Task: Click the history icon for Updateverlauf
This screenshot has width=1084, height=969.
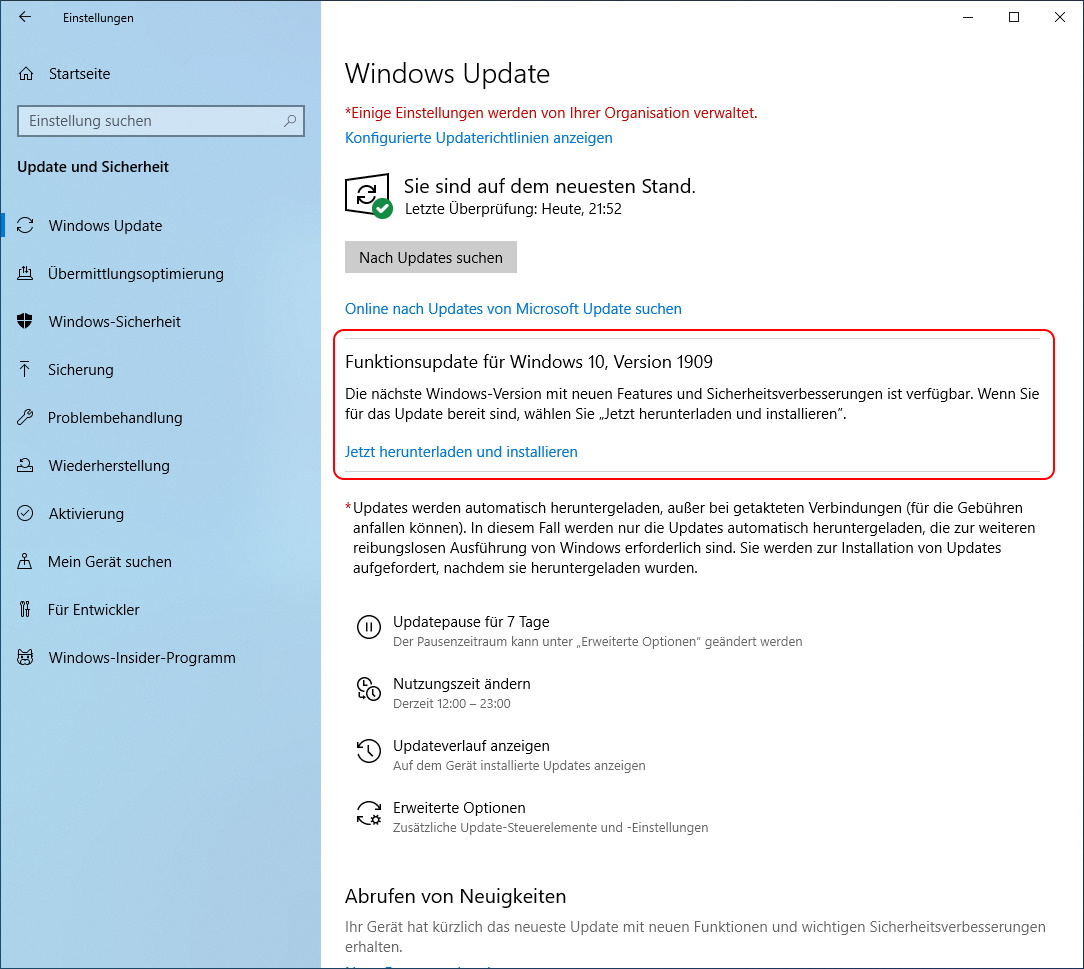Action: pos(368,751)
